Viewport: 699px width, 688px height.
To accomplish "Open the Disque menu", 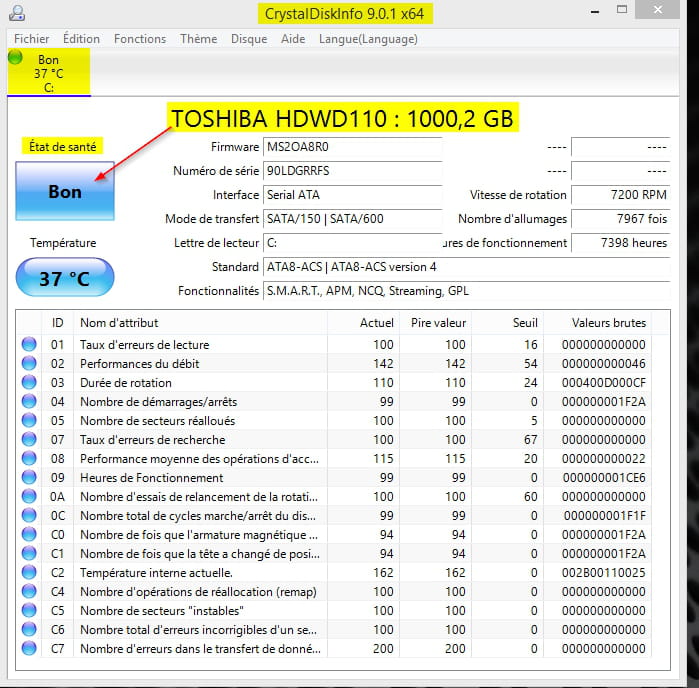I will click(x=249, y=39).
